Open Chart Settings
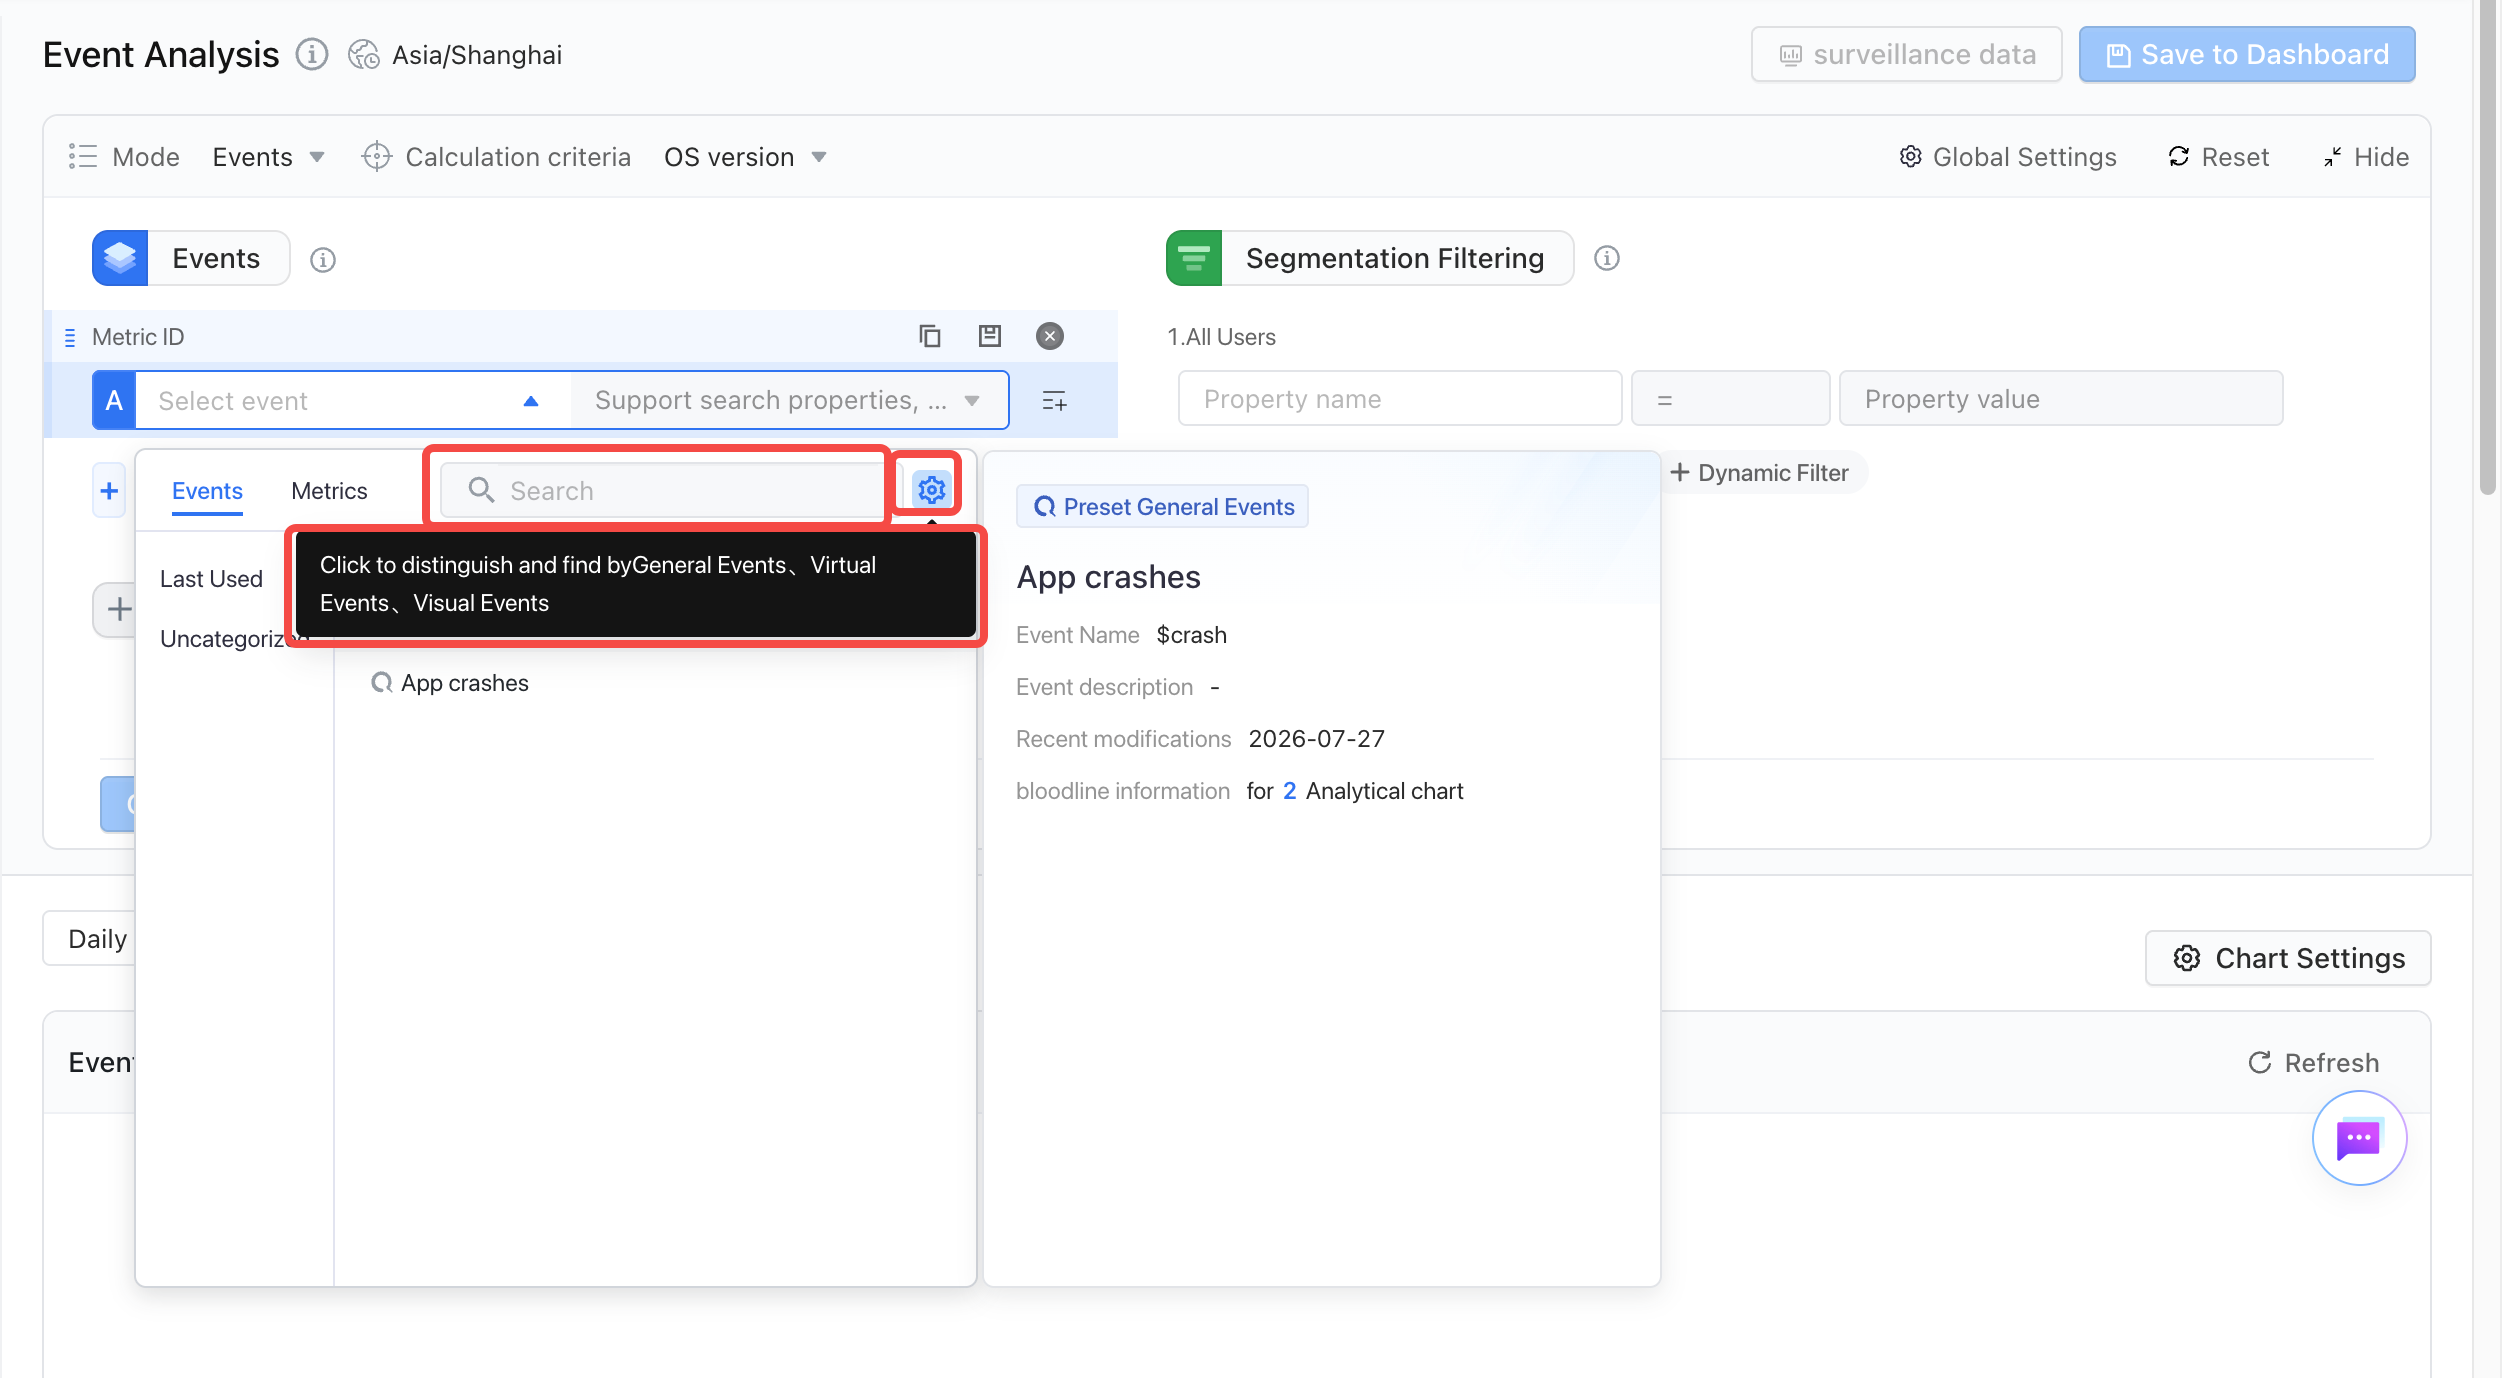 click(x=2288, y=958)
